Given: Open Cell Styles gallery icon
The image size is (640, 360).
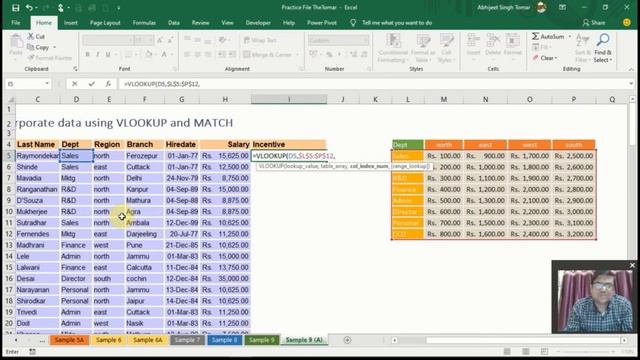Looking at the screenshot, I should 446,41.
